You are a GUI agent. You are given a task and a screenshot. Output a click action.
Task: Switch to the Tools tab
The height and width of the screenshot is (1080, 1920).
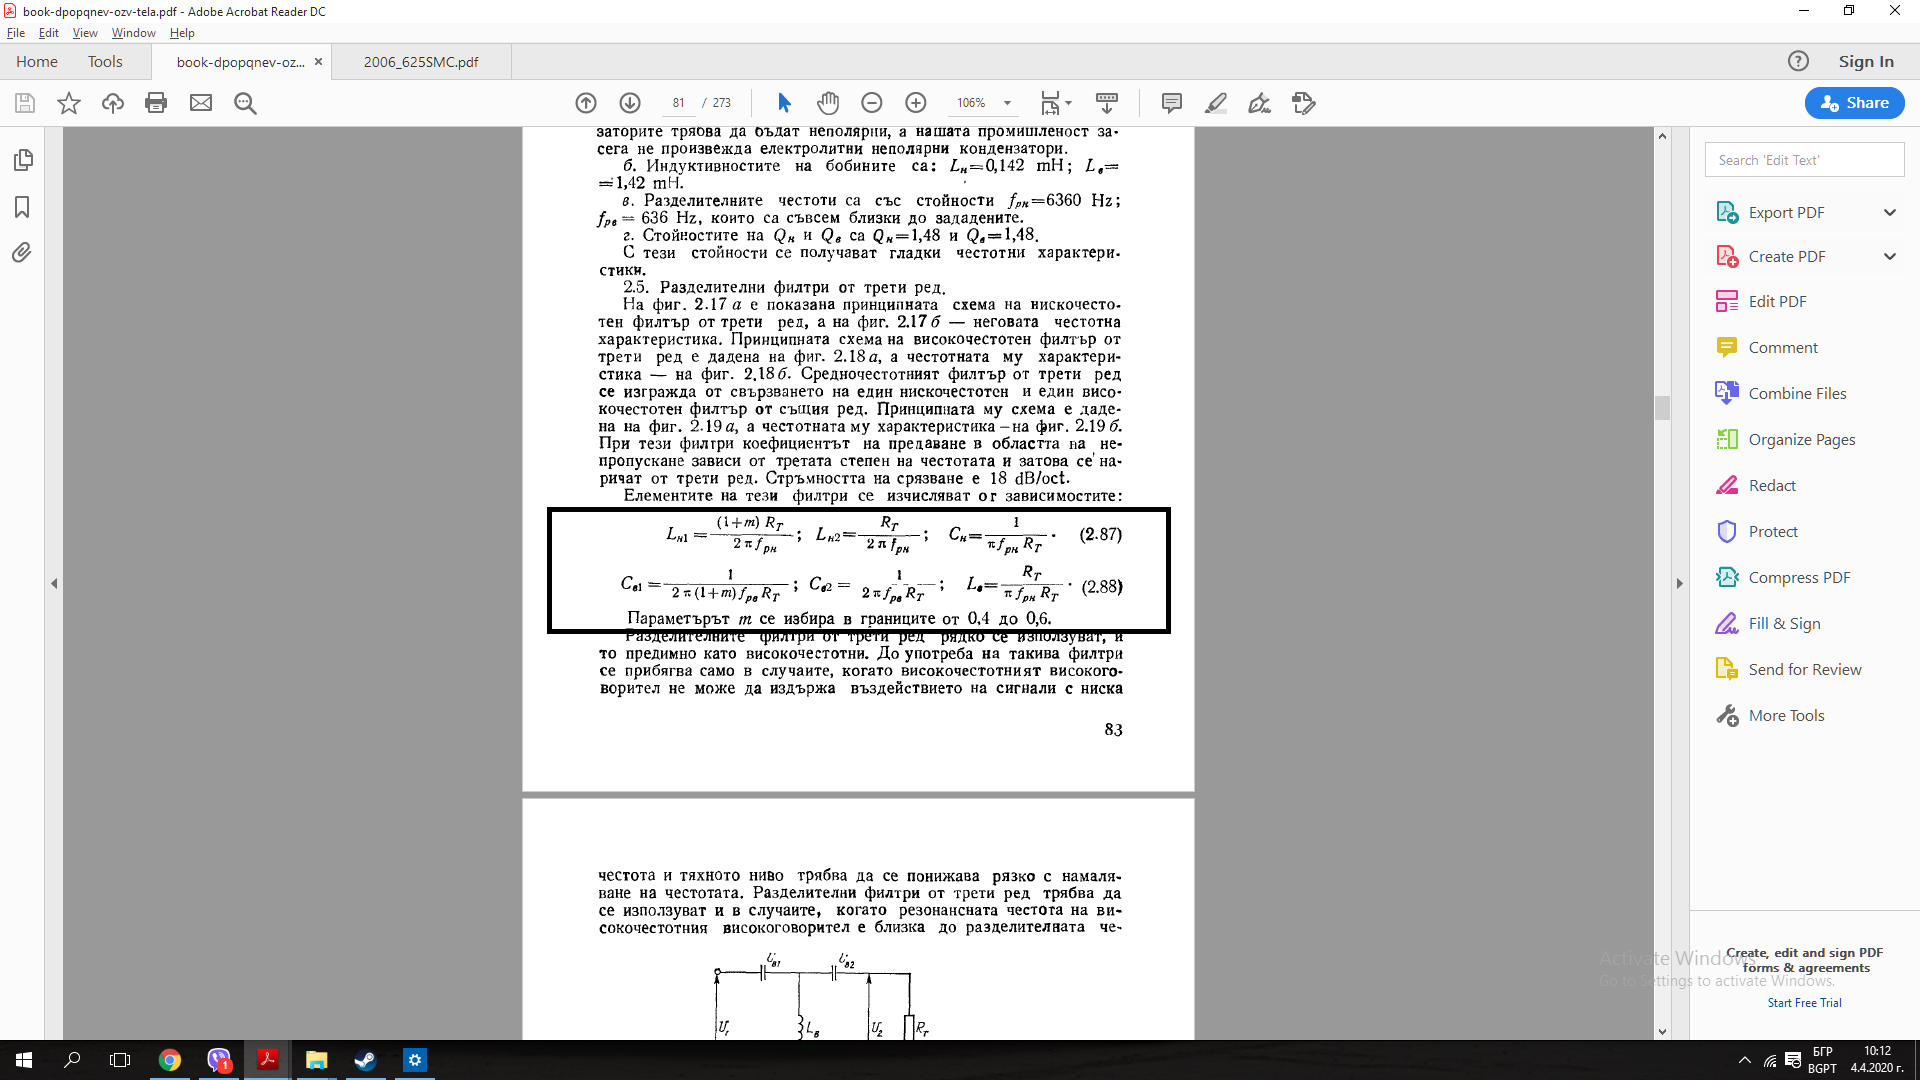pos(105,61)
